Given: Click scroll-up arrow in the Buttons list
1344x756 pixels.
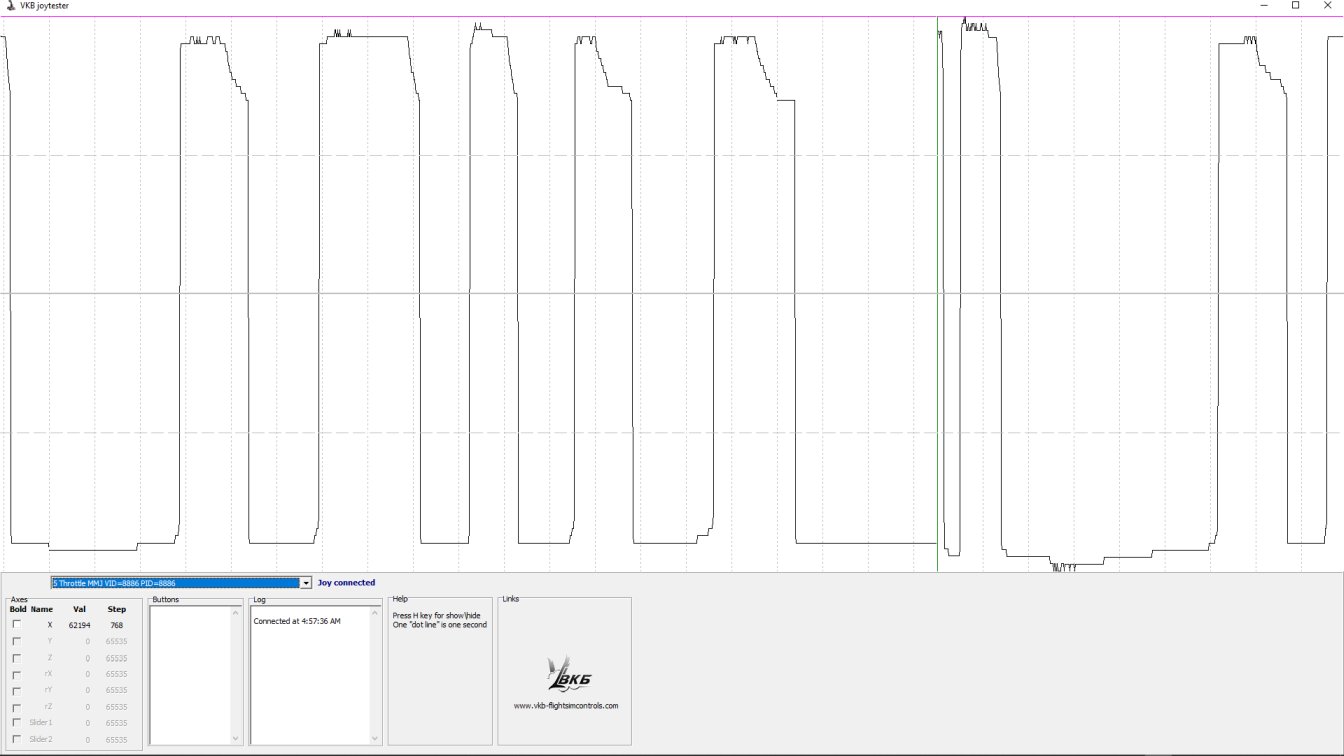Looking at the screenshot, I should [x=236, y=612].
